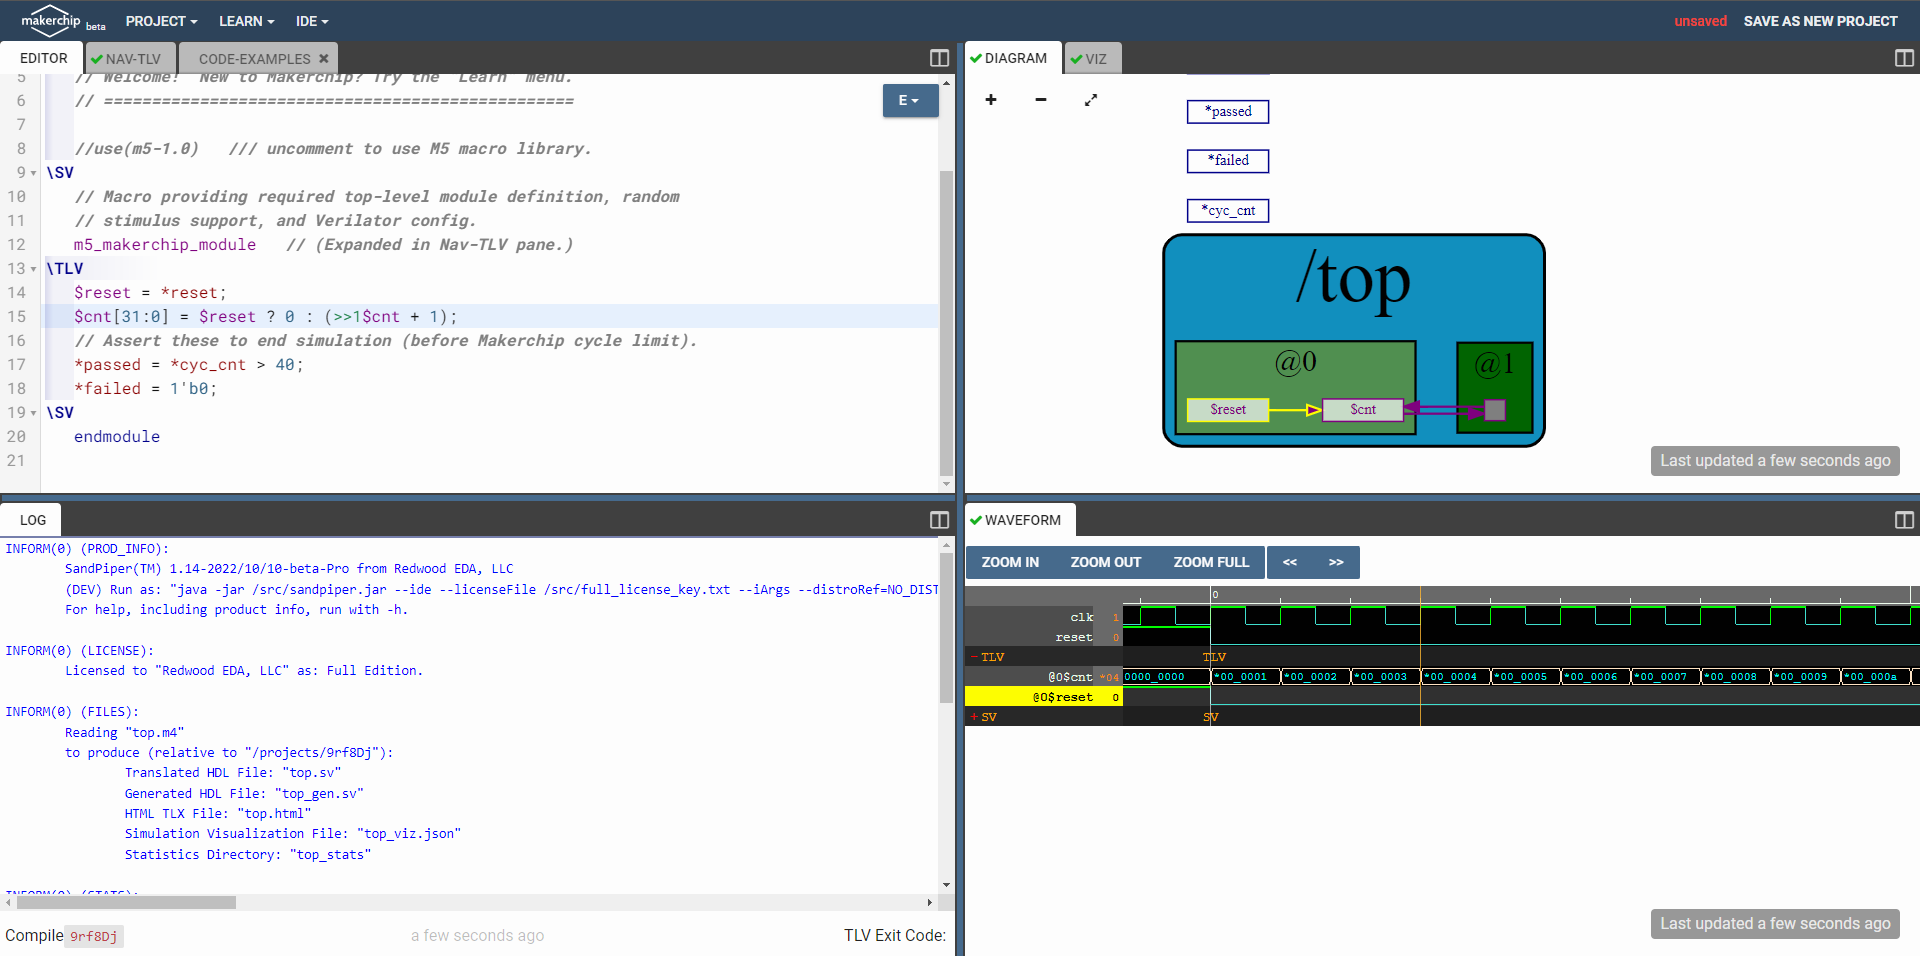Open the E dropdown in the editor
The width and height of the screenshot is (1920, 956).
909,100
